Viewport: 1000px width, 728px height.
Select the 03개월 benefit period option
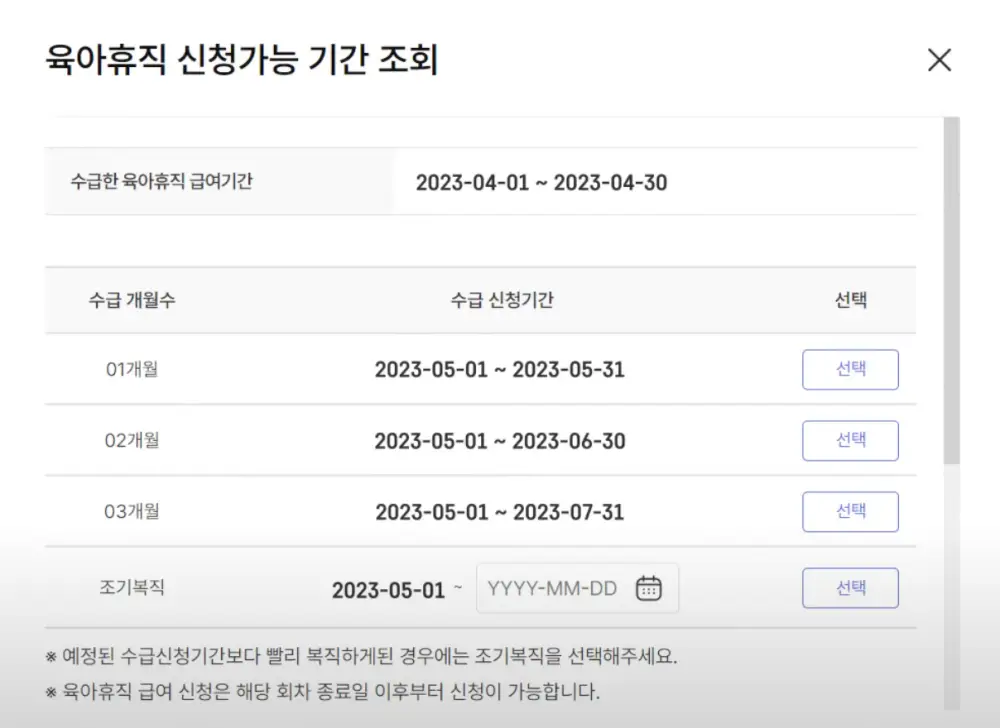pyautogui.click(x=850, y=511)
